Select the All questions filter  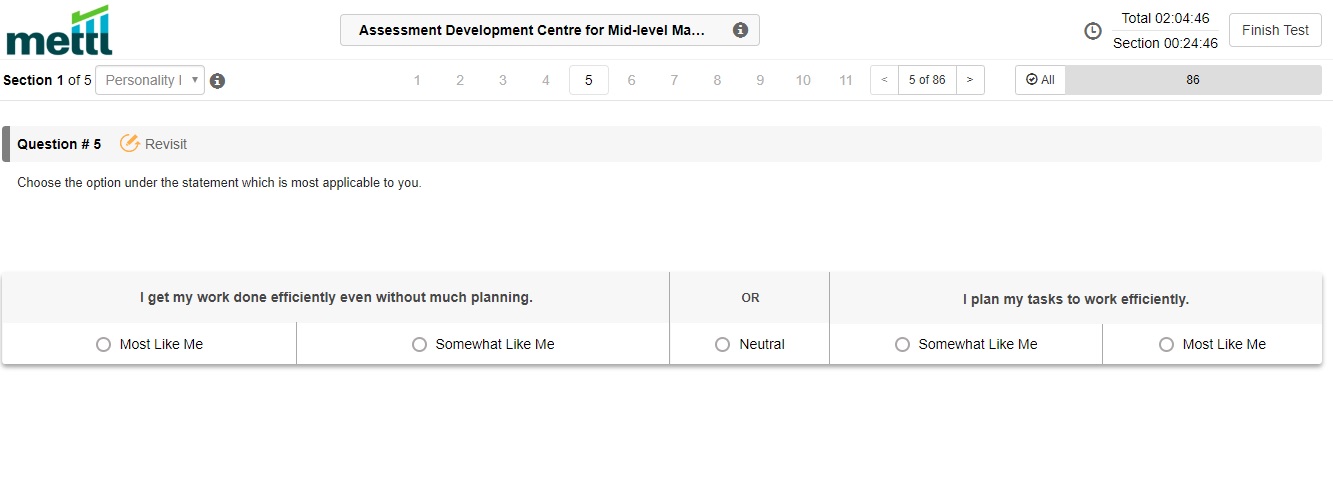(x=1040, y=80)
